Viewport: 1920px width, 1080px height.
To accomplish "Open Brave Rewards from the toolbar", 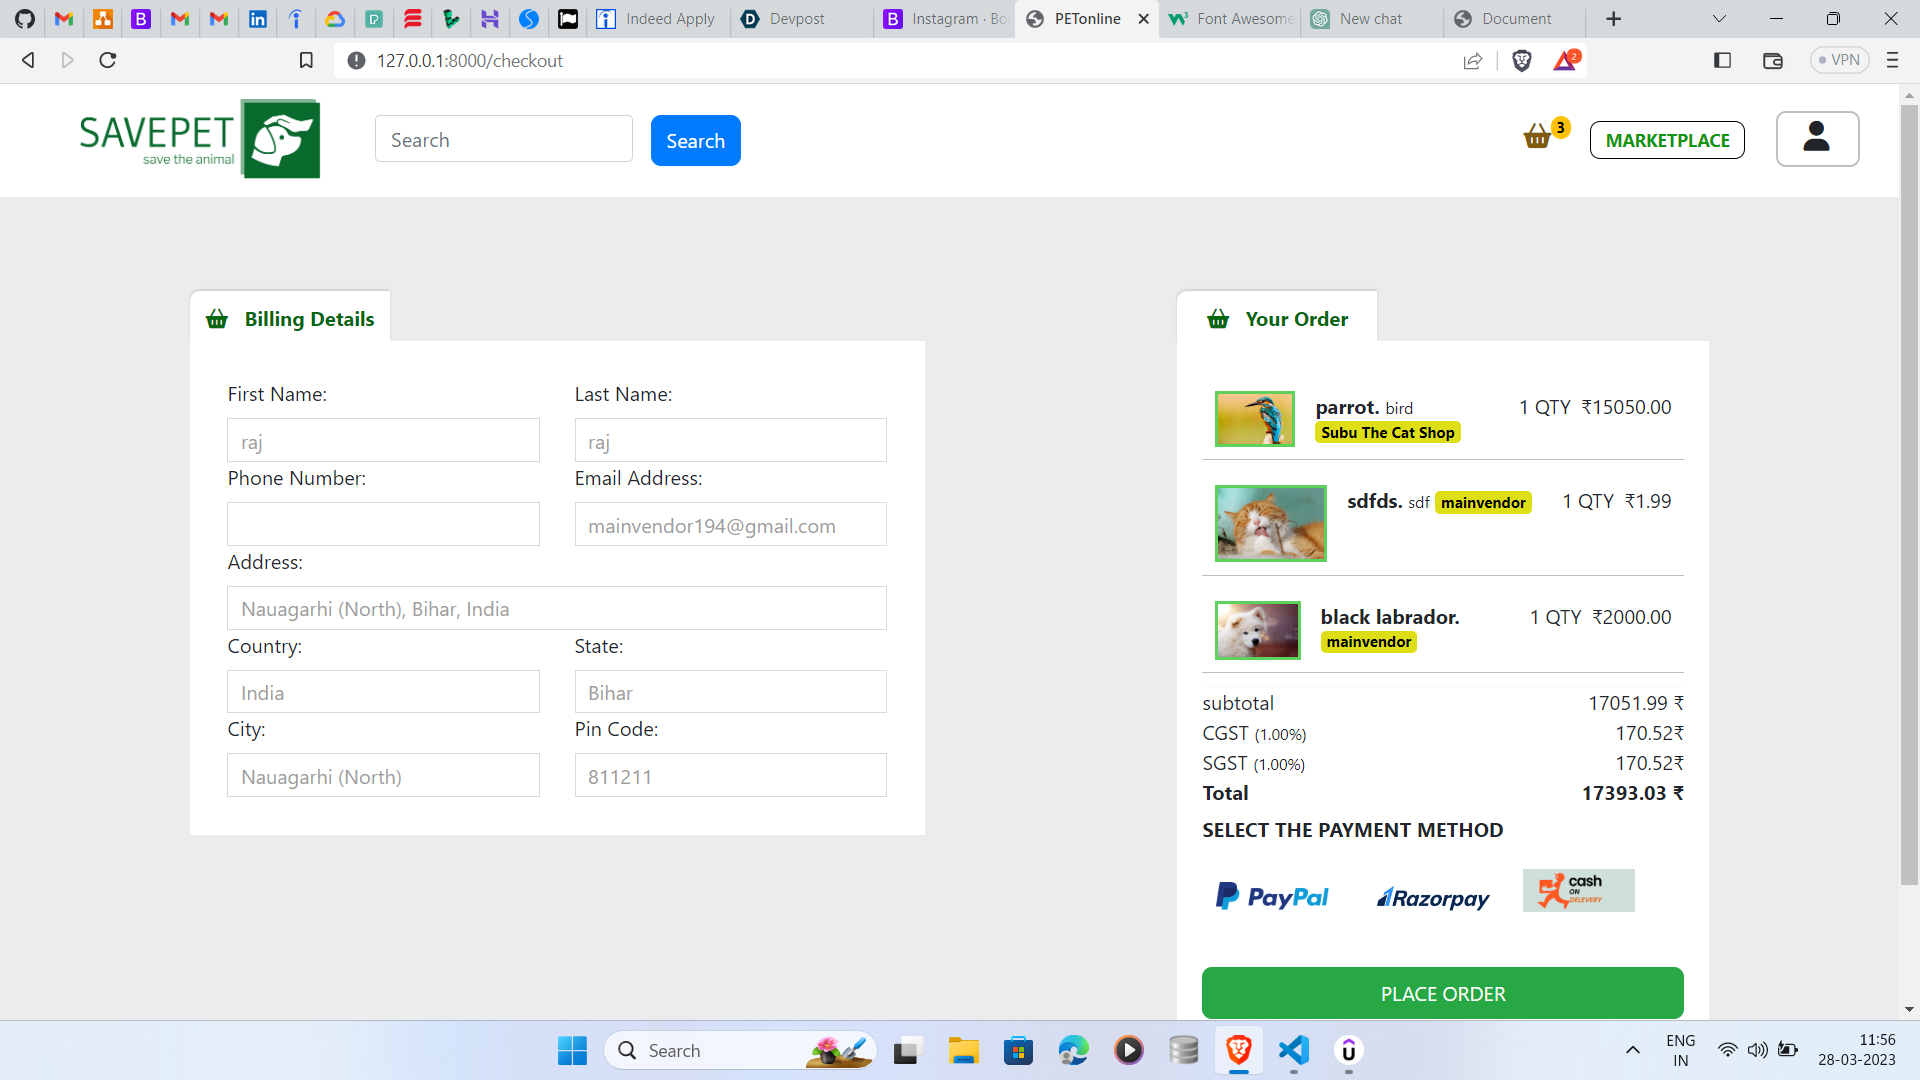I will 1565,60.
